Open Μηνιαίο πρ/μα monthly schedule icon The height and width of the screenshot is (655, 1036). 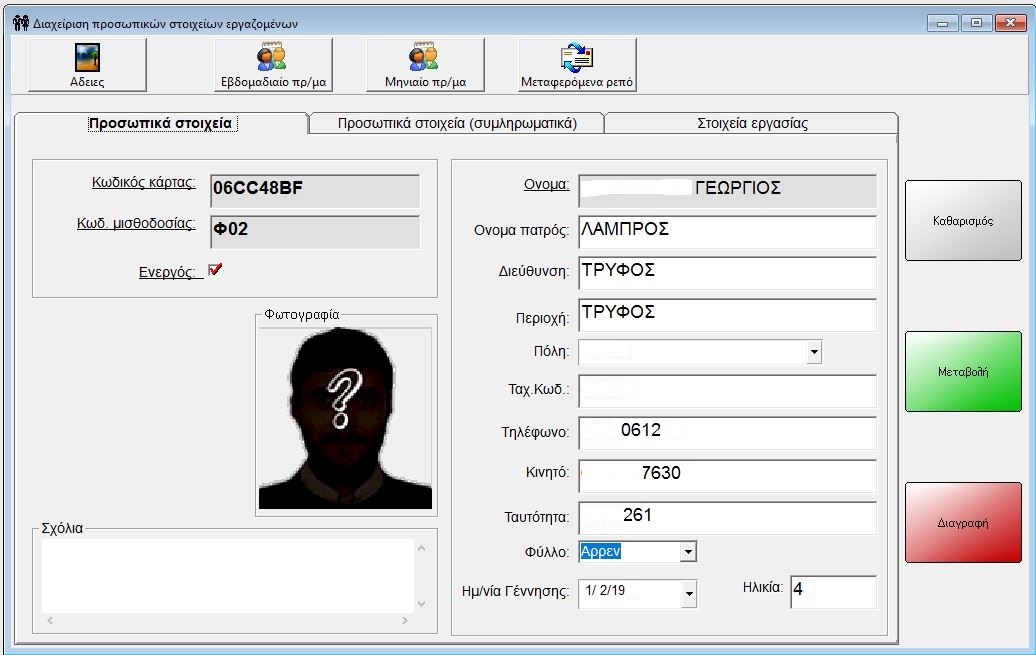[425, 66]
